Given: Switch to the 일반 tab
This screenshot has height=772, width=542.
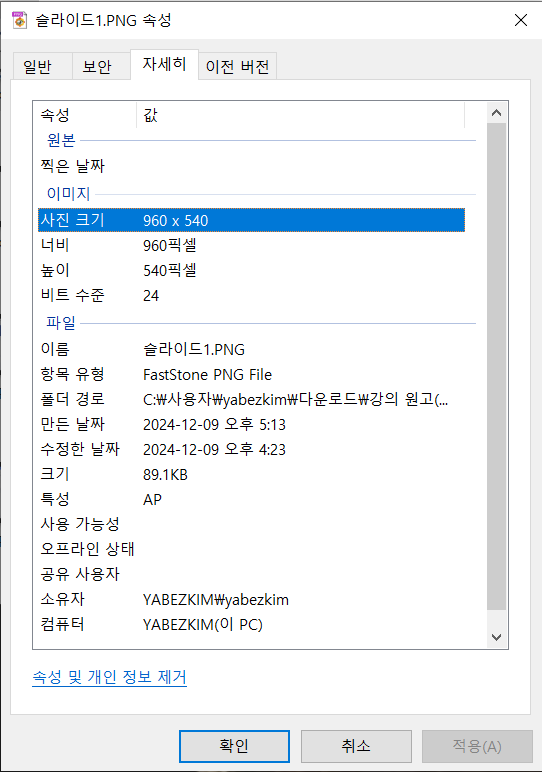Looking at the screenshot, I should pos(42,66).
